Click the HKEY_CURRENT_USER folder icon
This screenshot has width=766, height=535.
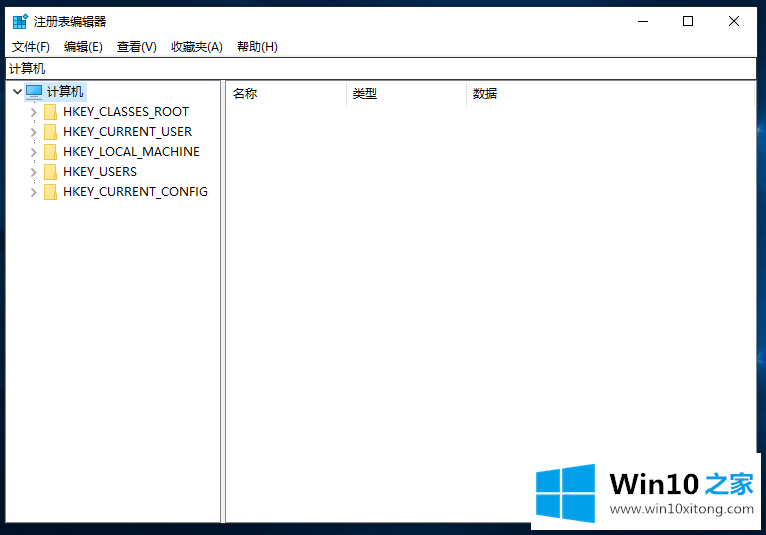point(51,132)
